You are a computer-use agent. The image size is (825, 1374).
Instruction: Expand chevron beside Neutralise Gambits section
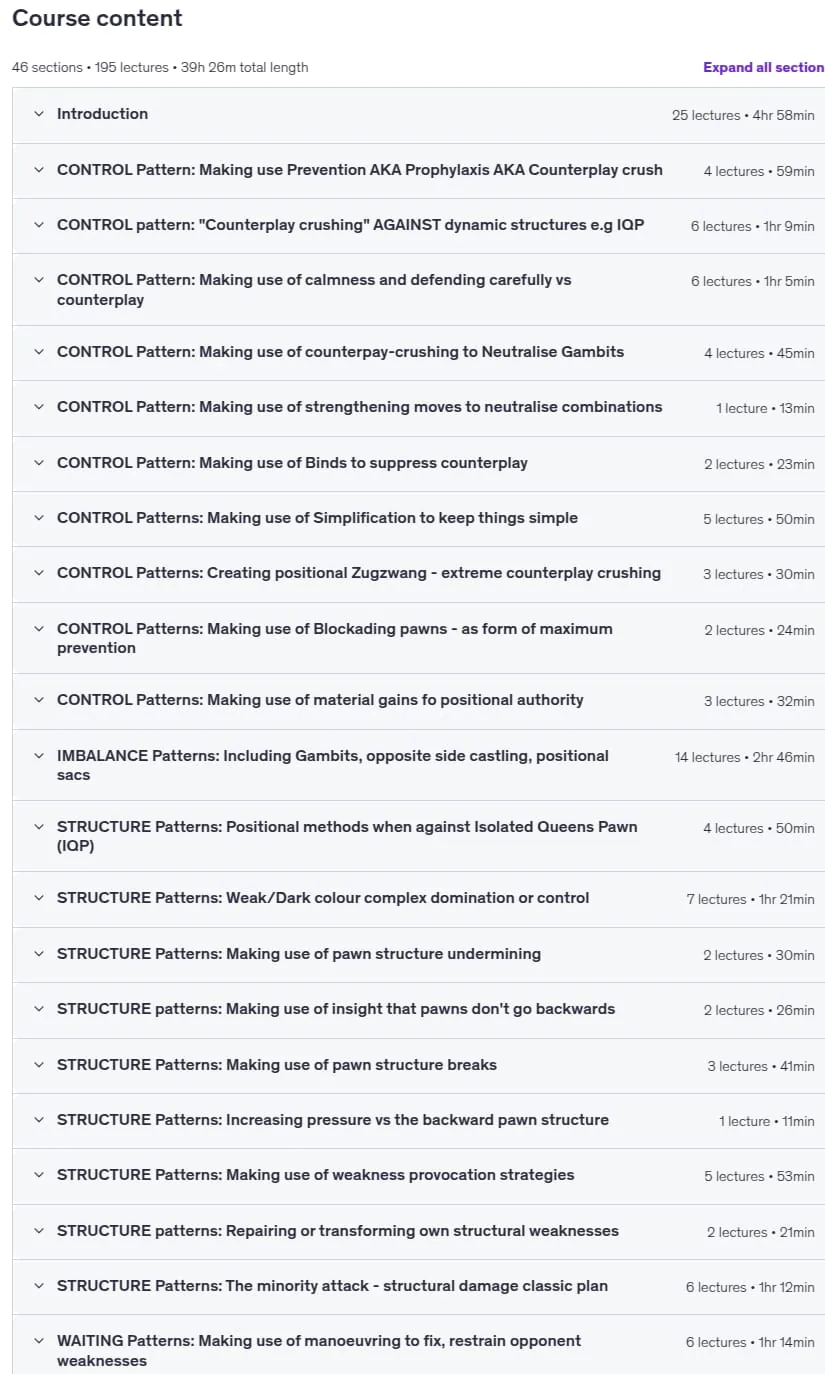(39, 352)
